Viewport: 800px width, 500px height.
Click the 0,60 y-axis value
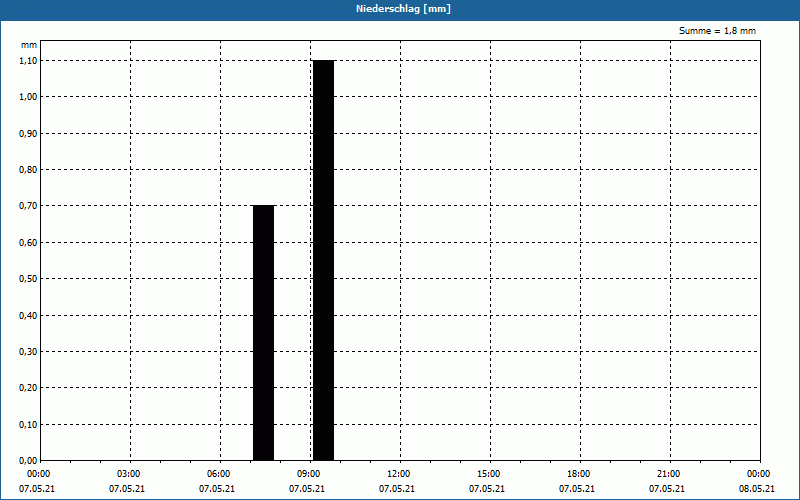click(28, 243)
